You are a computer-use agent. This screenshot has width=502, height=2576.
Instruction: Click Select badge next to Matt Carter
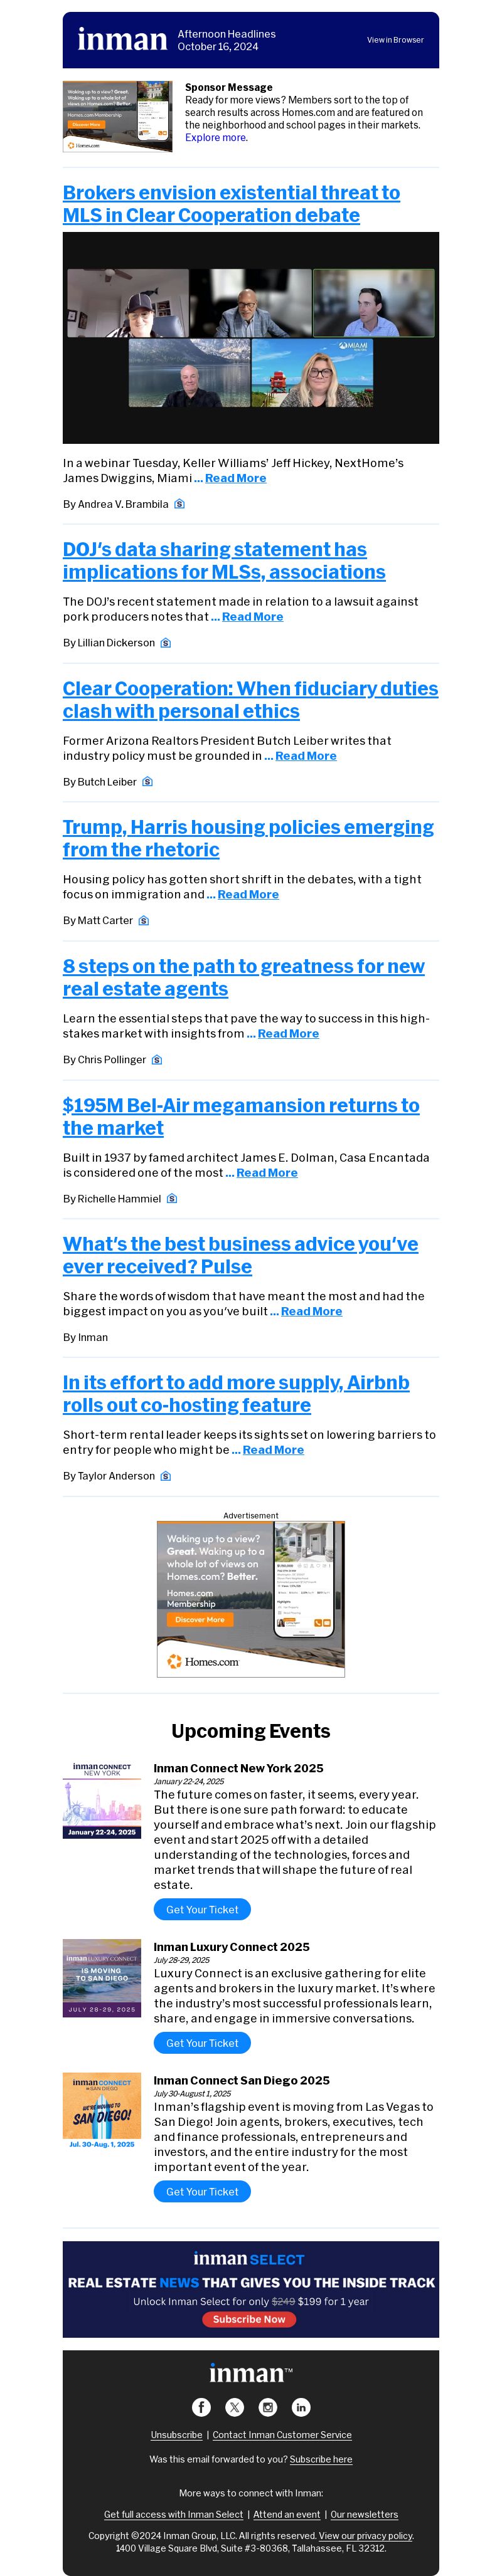click(143, 920)
